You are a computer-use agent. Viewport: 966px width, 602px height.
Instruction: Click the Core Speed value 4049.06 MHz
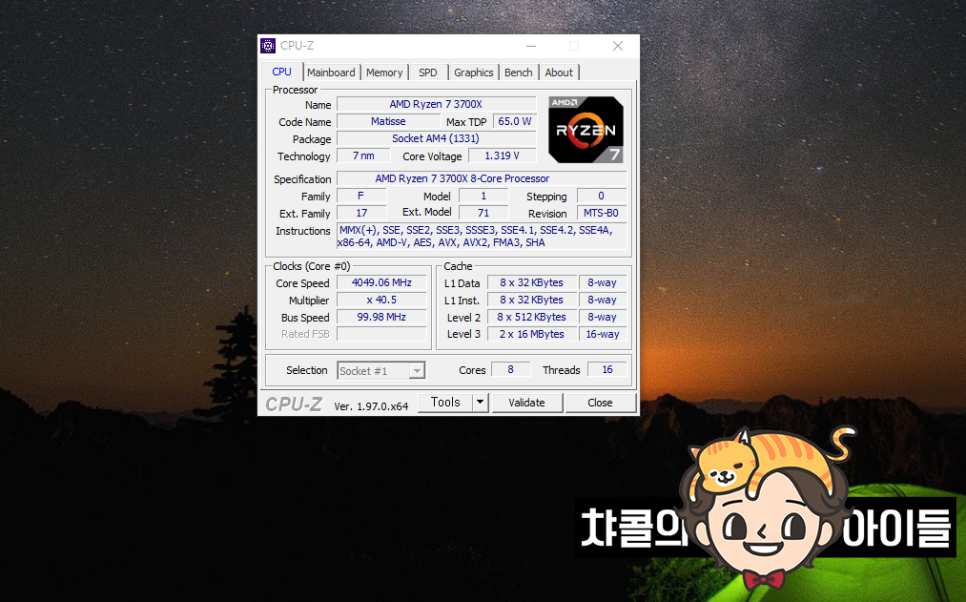pyautogui.click(x=381, y=283)
